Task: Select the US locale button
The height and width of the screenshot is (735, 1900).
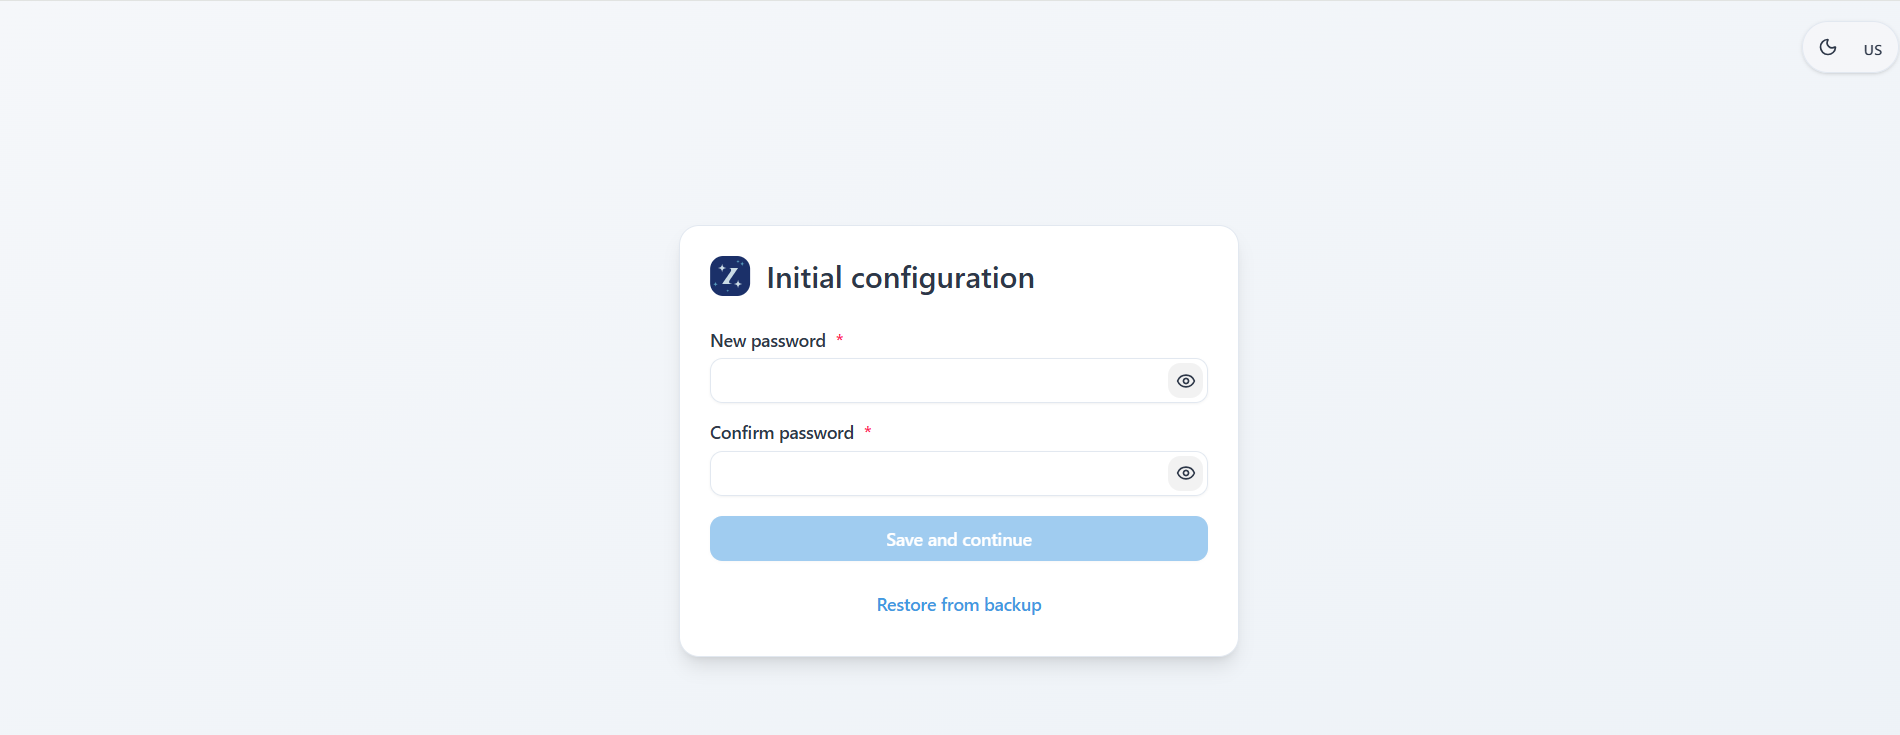Action: (1872, 49)
